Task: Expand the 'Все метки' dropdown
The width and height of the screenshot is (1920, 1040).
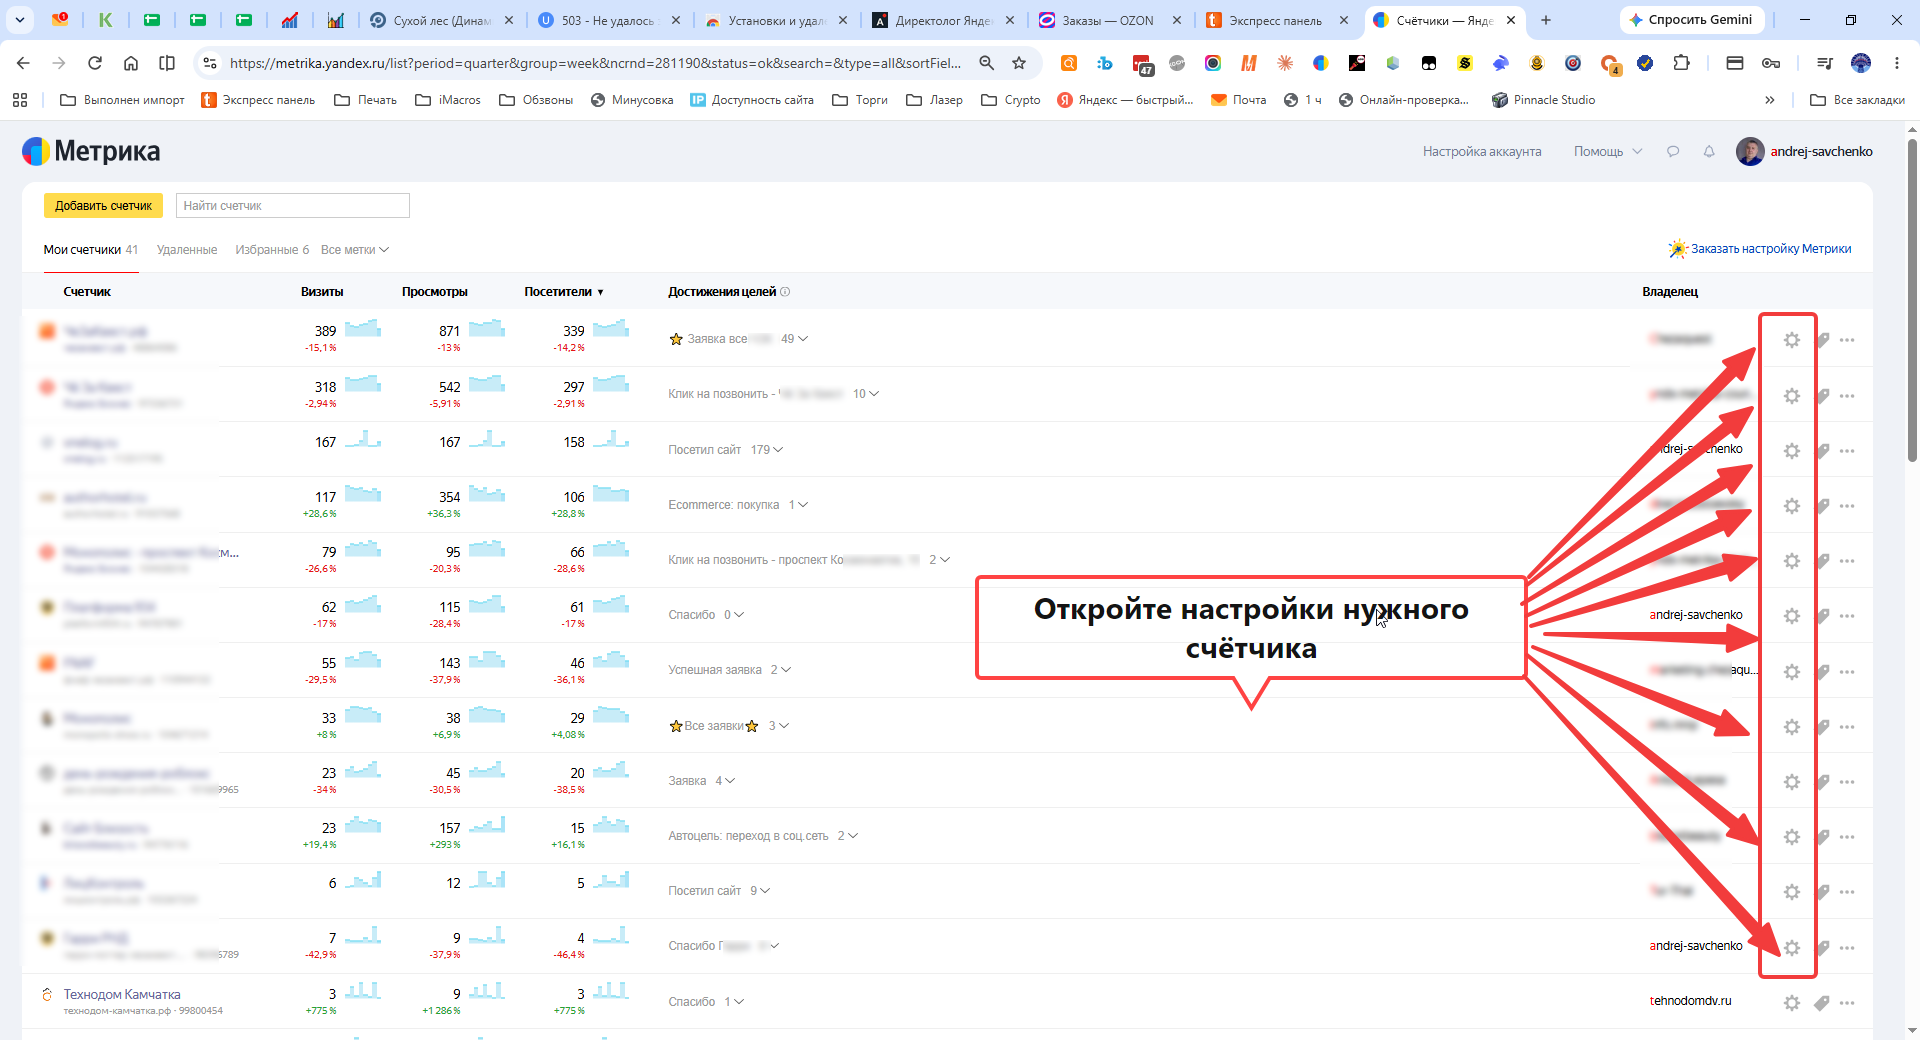Action: coord(355,250)
